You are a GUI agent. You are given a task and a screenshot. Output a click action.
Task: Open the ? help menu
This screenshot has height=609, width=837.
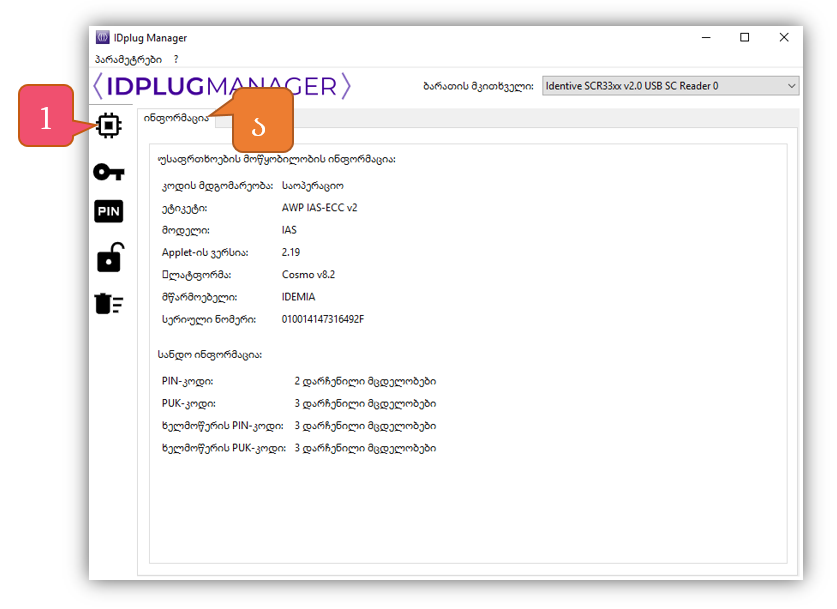(176, 60)
